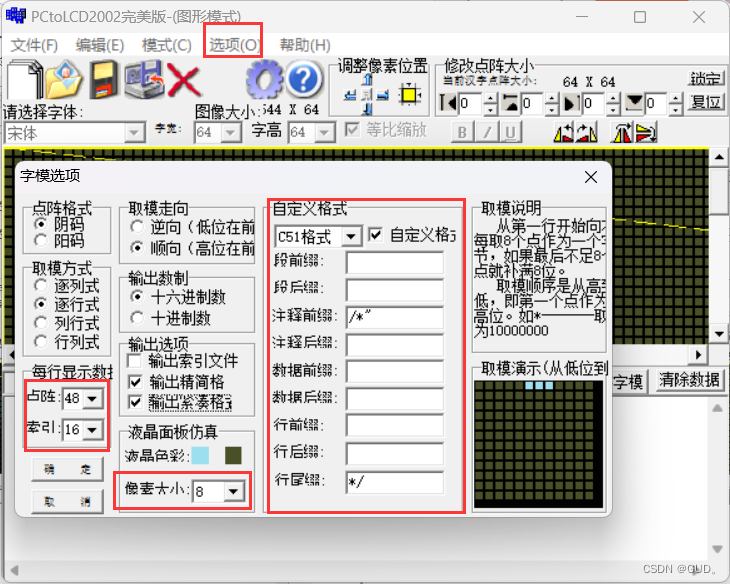The height and width of the screenshot is (584, 730).
Task: Open the 像素大小 dropdown
Action: click(234, 491)
